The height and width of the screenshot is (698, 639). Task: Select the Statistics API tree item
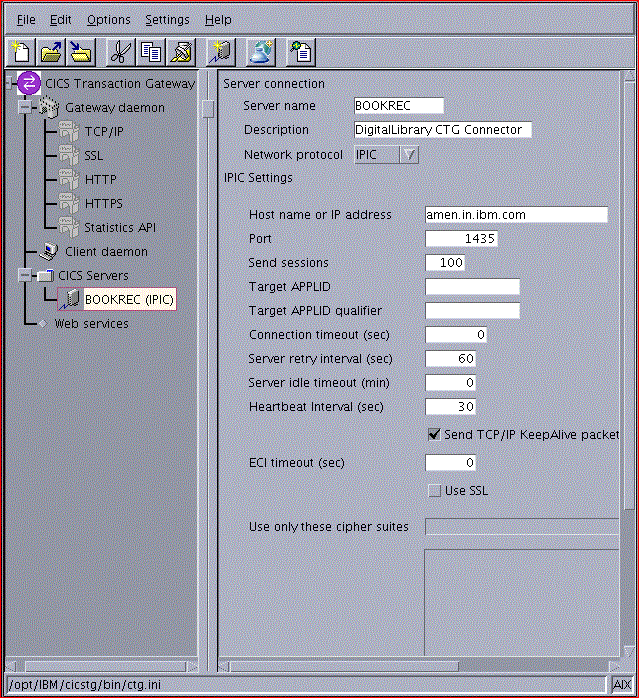(119, 228)
